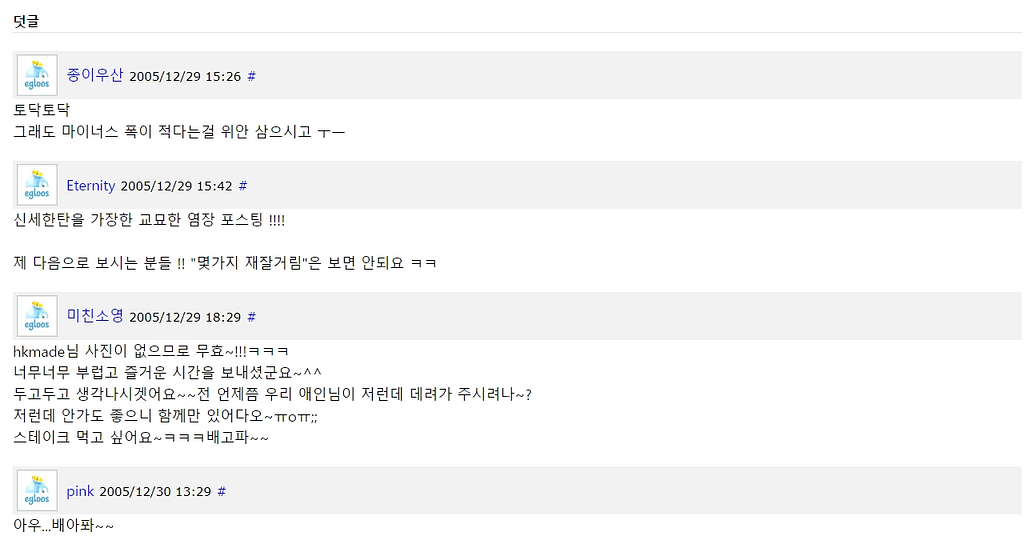Open 종이우산's profile link
This screenshot has height=536, width=1024.
point(95,75)
